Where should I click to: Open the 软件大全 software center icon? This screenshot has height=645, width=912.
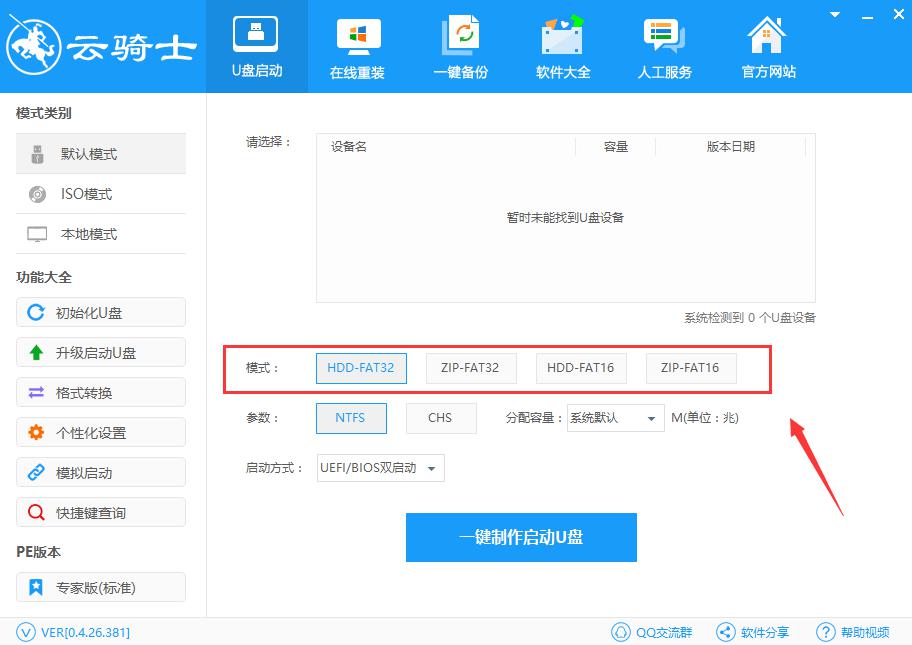(562, 46)
